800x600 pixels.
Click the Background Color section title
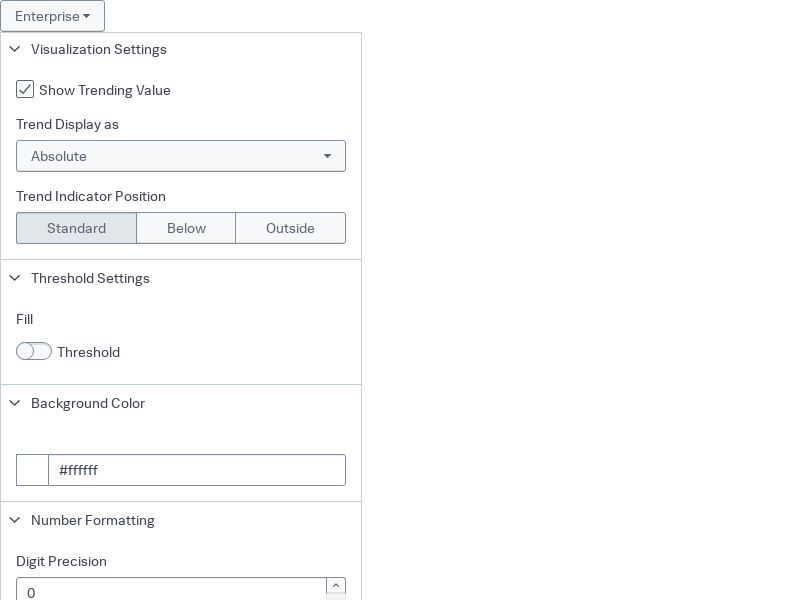(88, 403)
